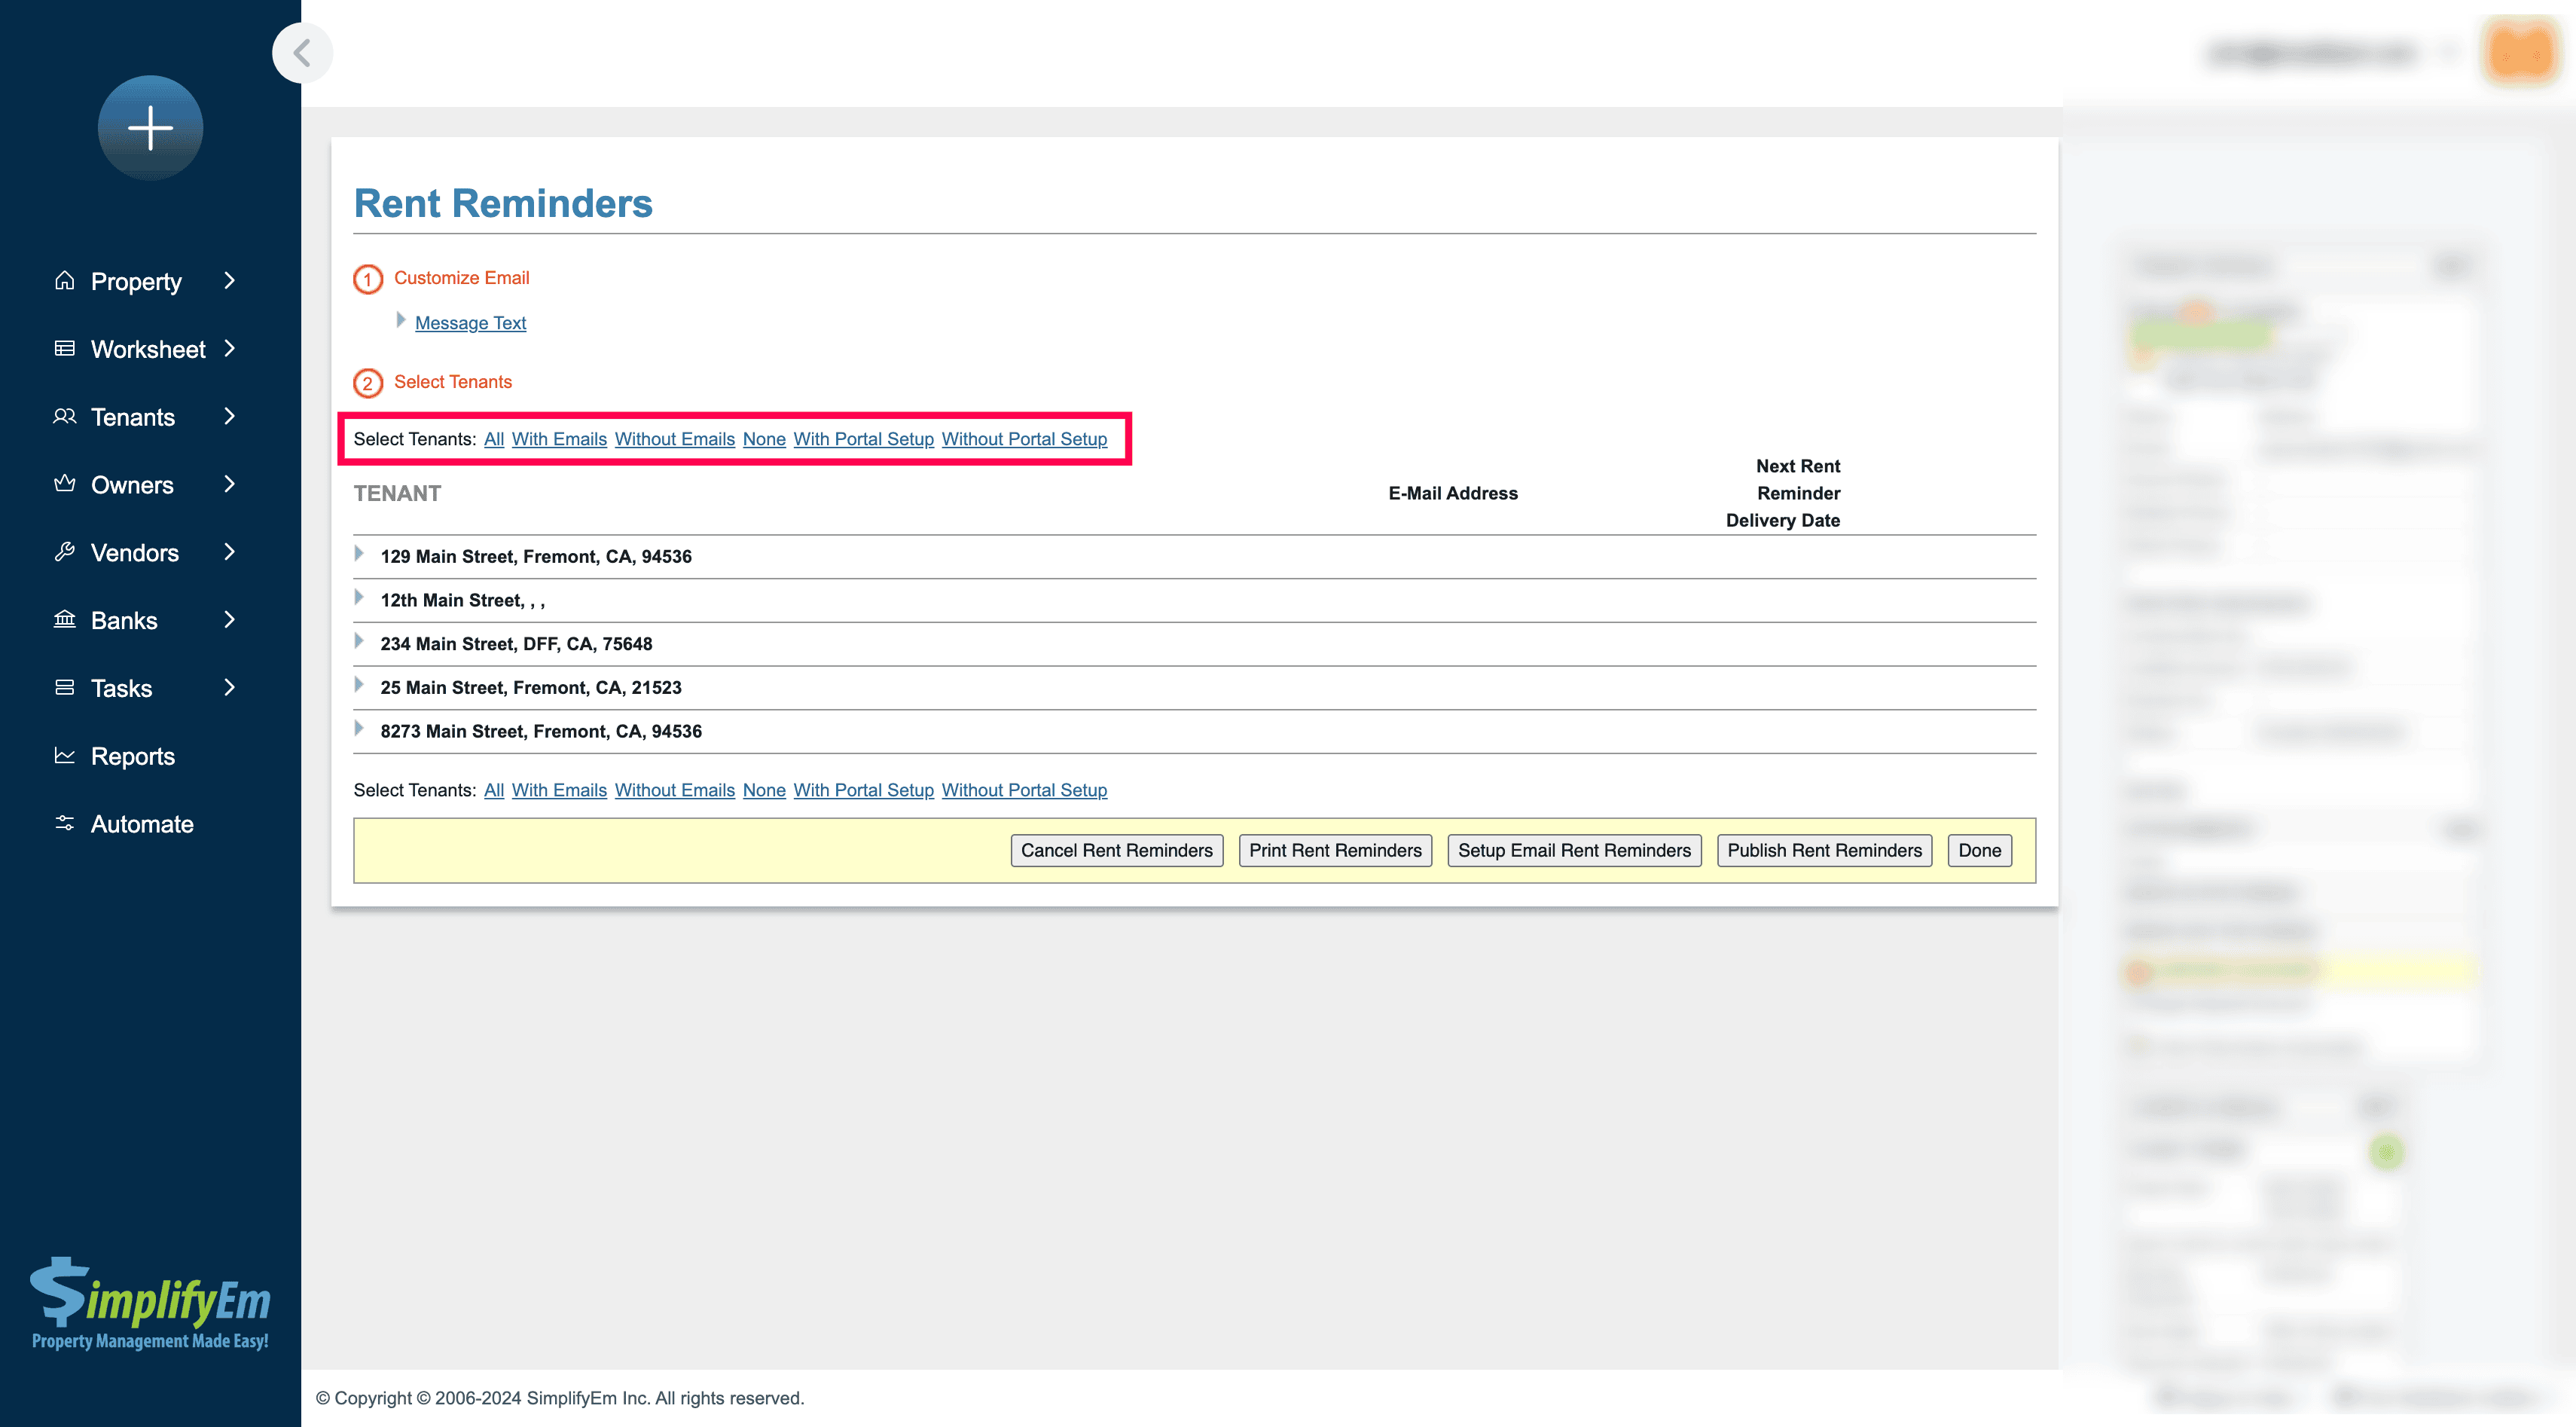Click Publish Rent Reminders button
Screen dimensions: 2576x1427
click(1824, 850)
